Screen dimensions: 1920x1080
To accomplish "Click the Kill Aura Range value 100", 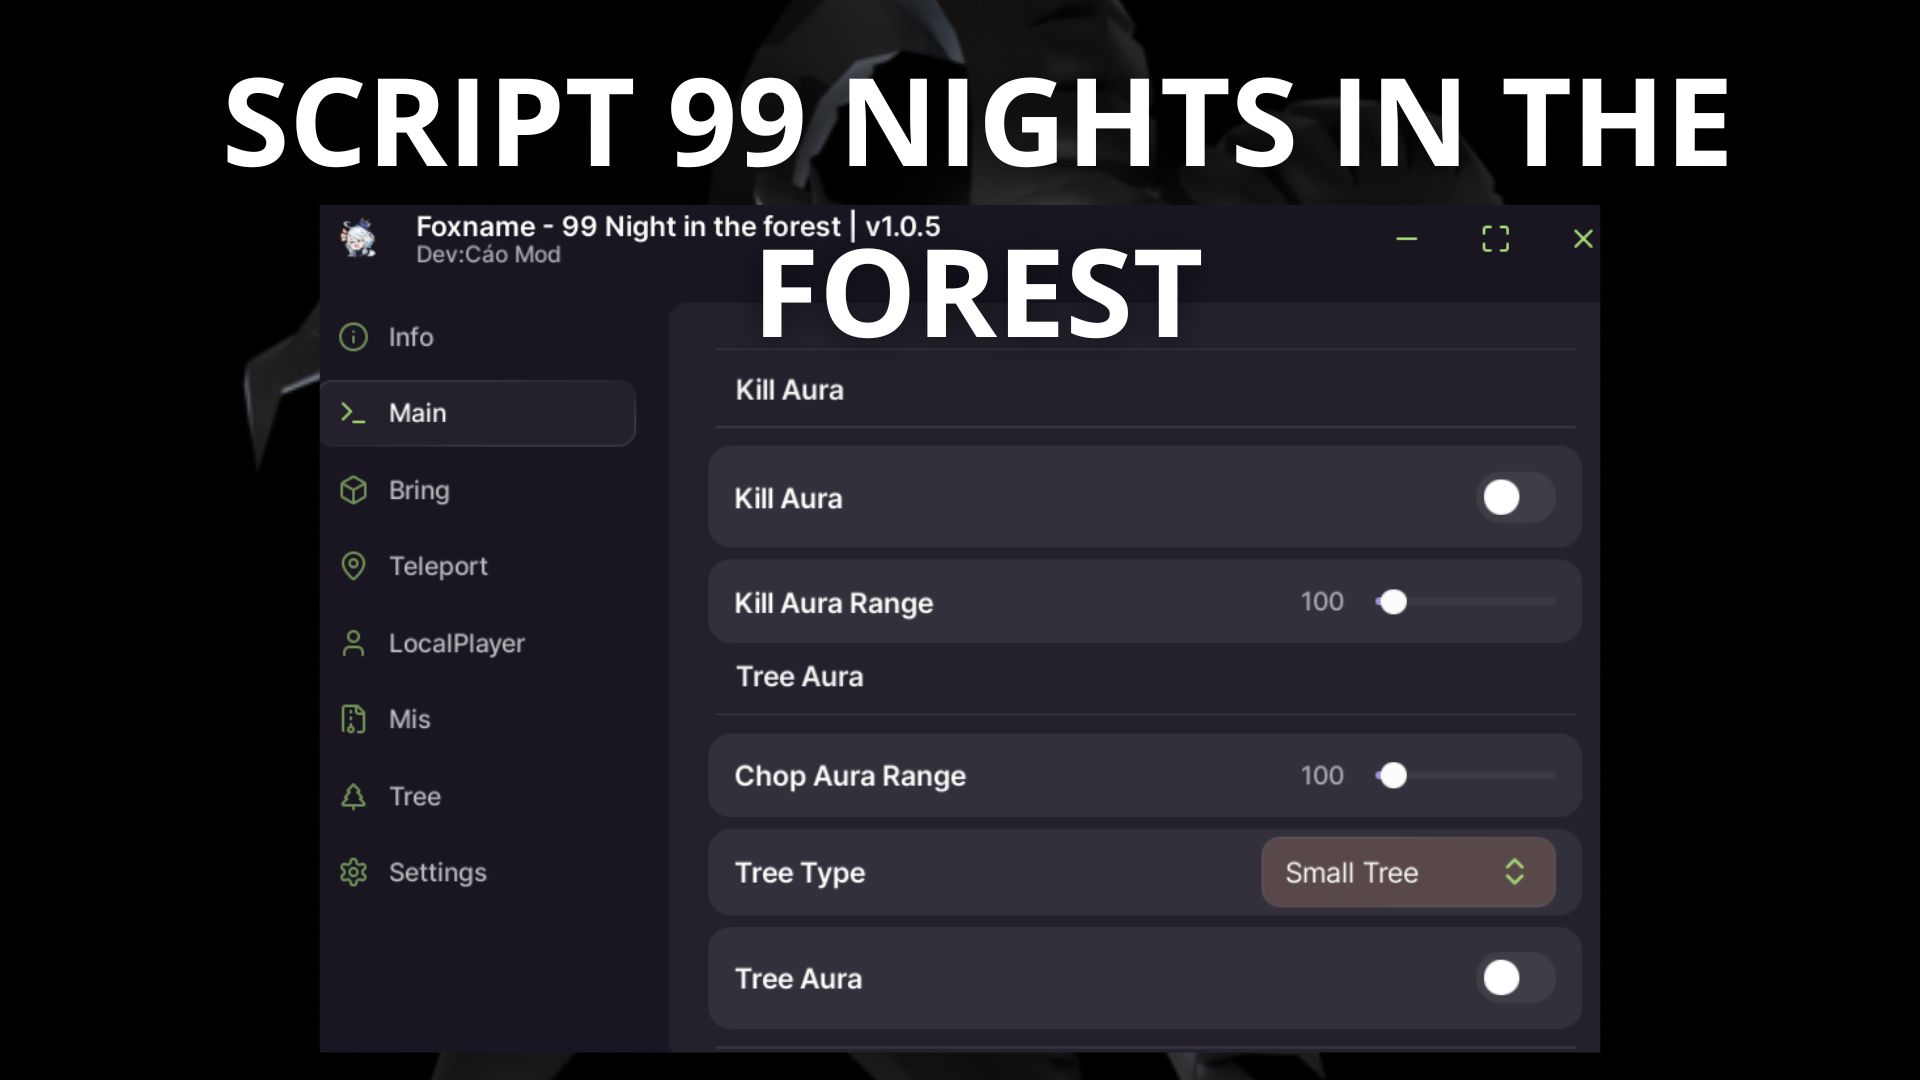I will (x=1321, y=602).
